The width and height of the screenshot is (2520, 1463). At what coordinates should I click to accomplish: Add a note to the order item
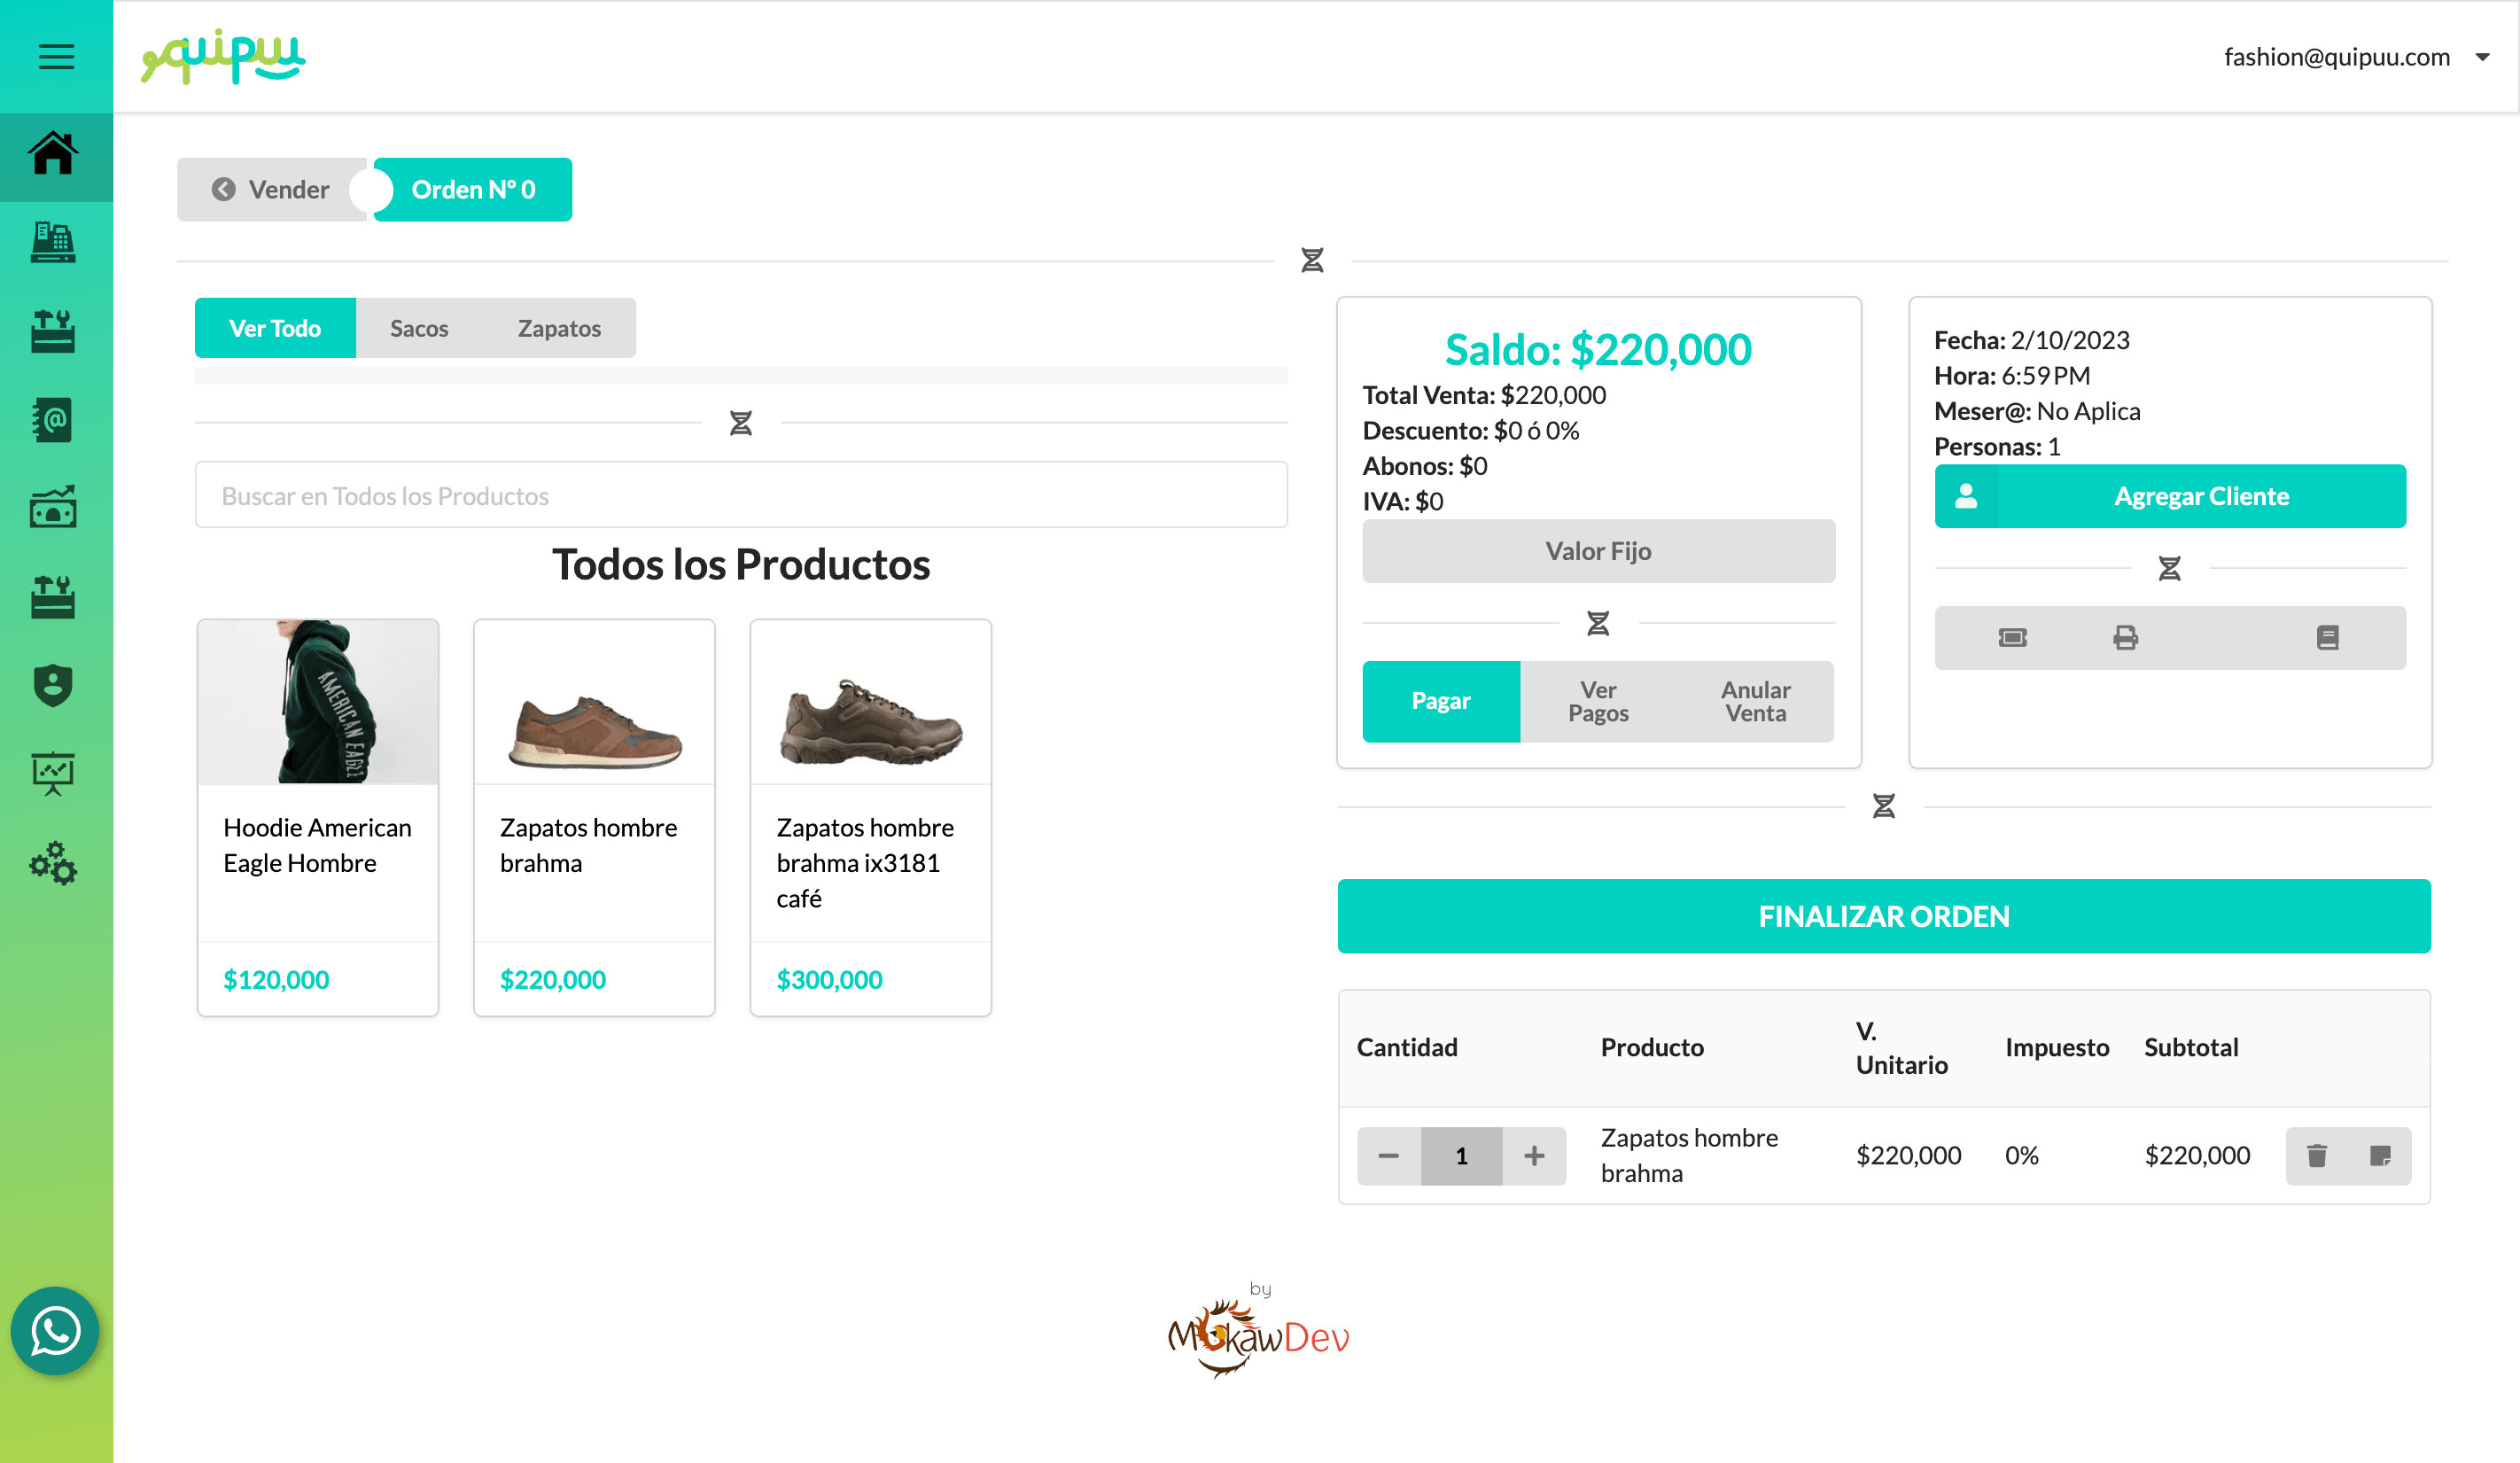(2380, 1155)
